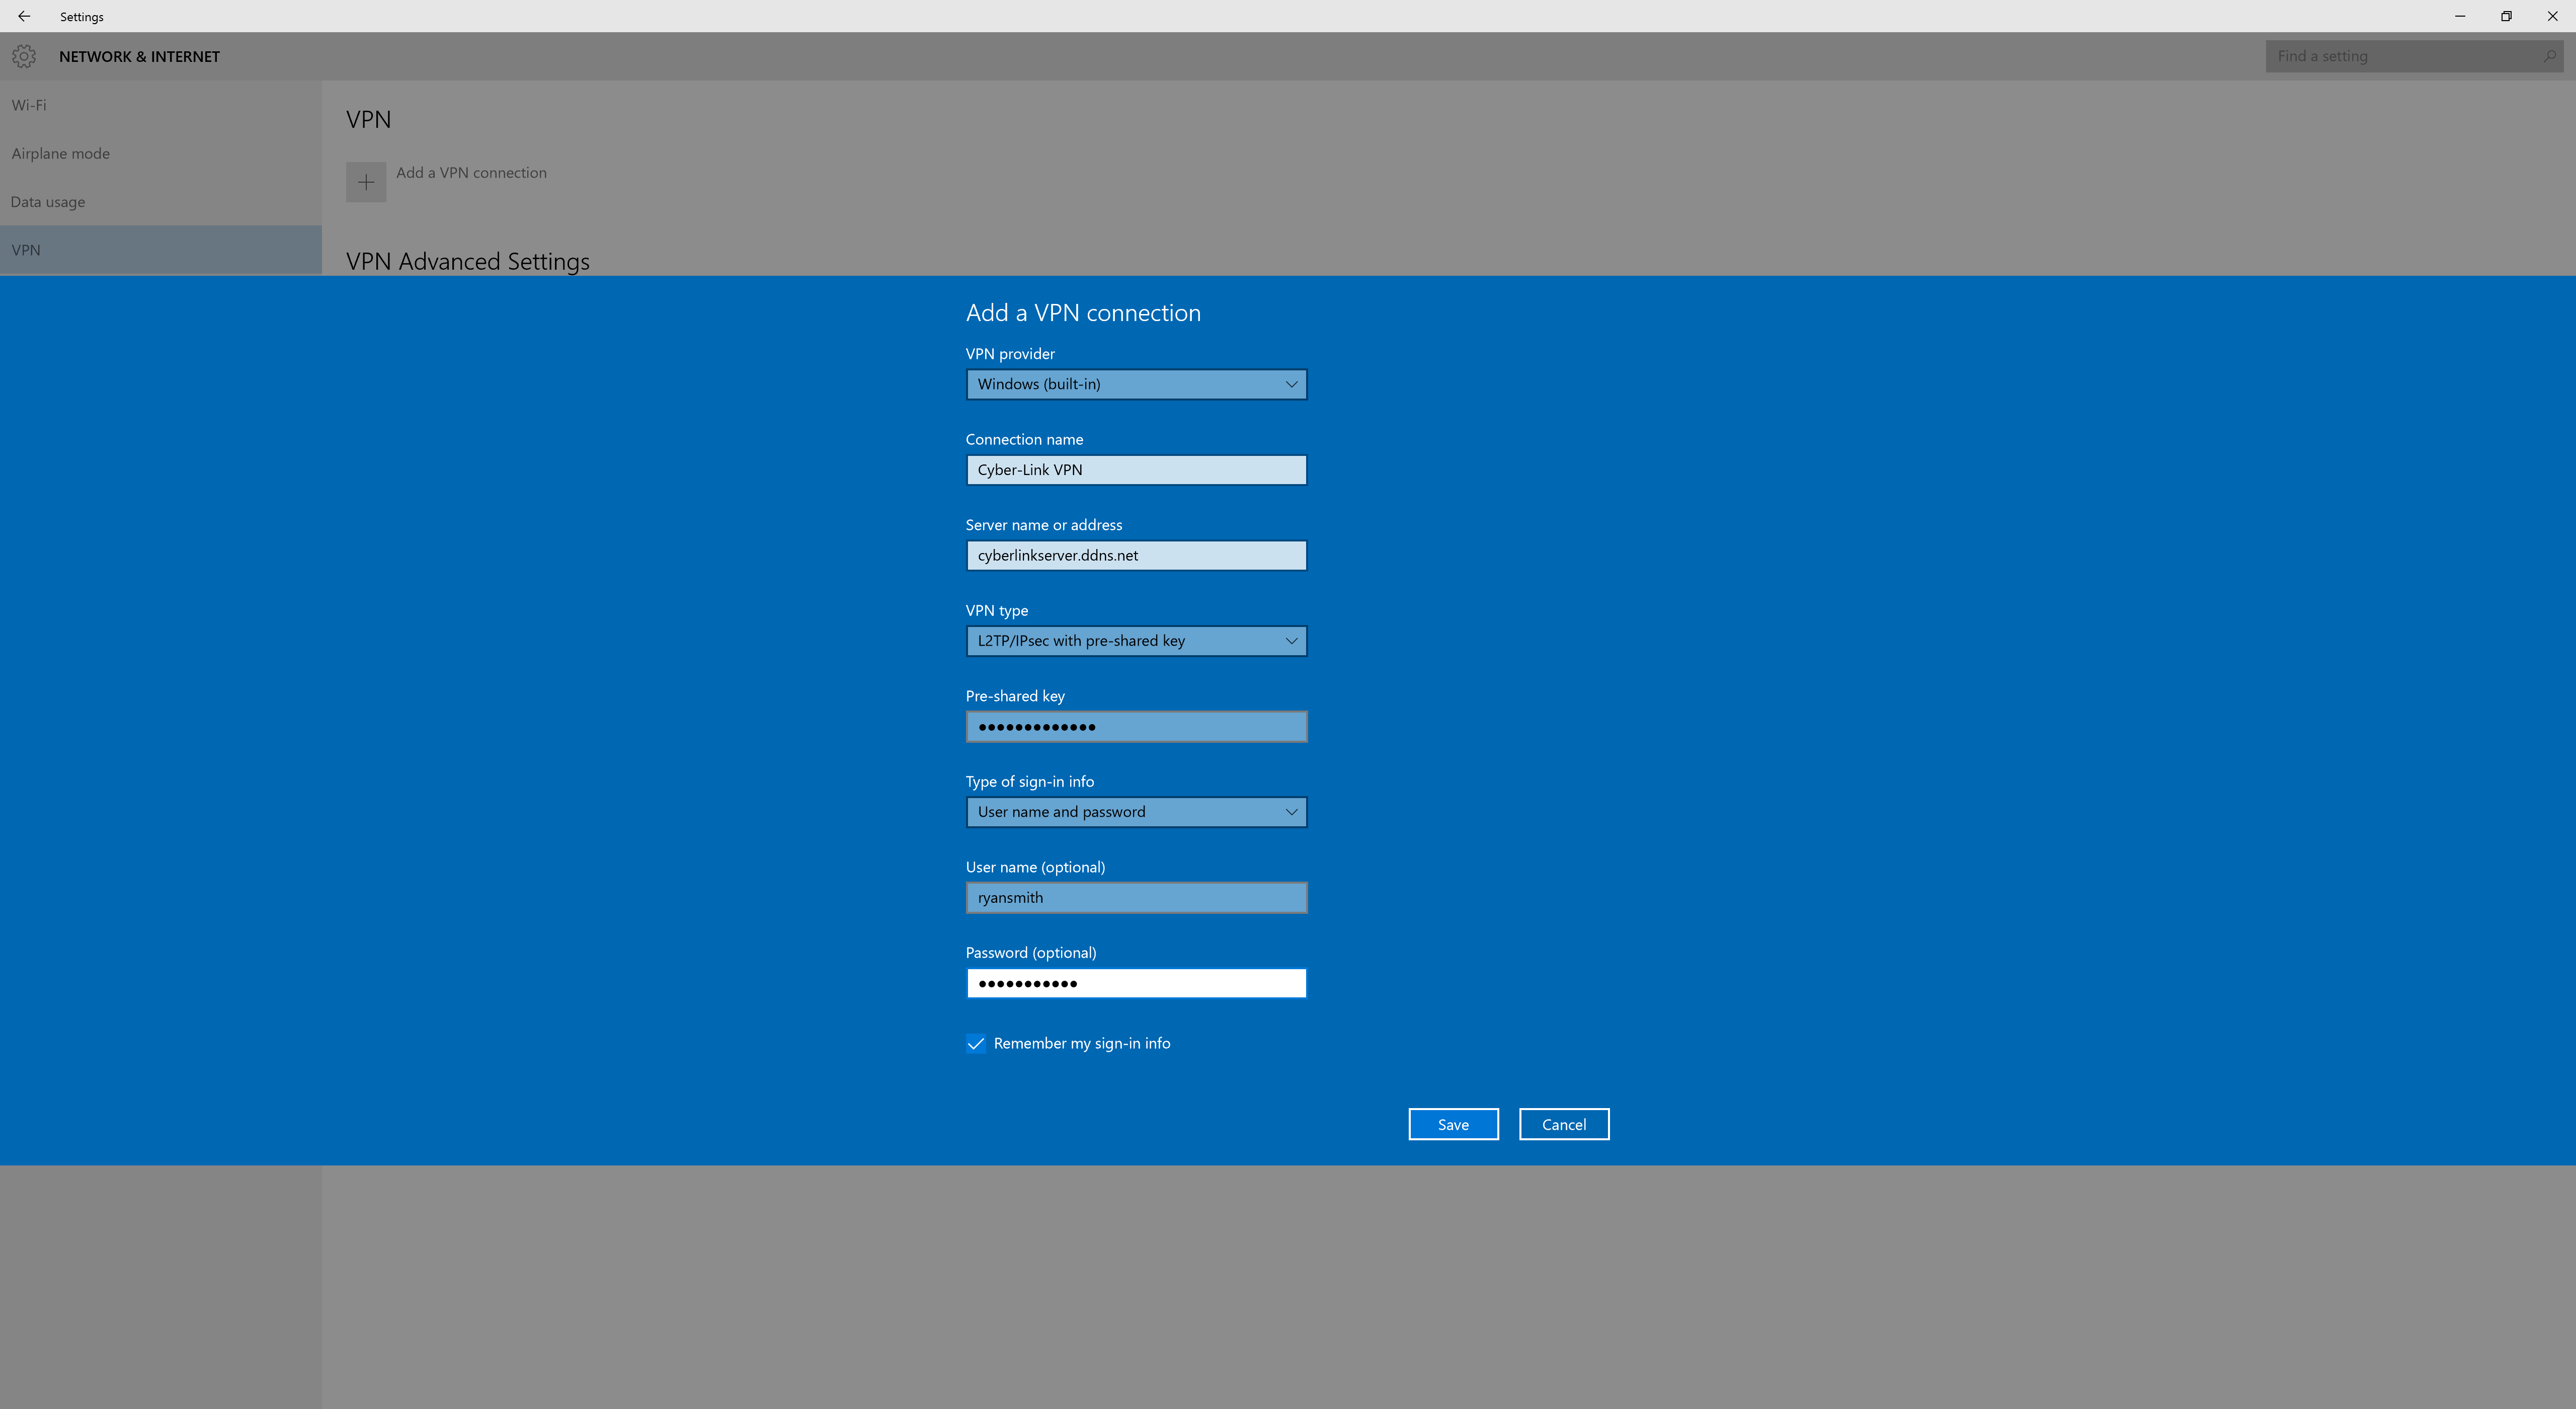This screenshot has height=1409, width=2576.
Task: Click the Find a setting search box
Action: coord(2414,56)
